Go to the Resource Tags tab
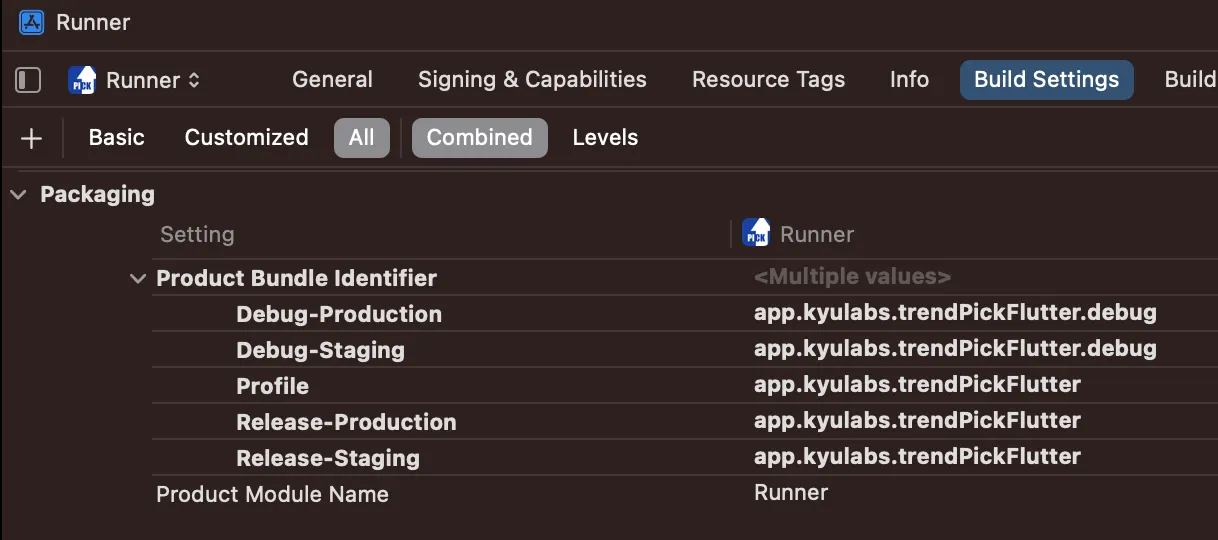The width and height of the screenshot is (1218, 540). coord(768,80)
